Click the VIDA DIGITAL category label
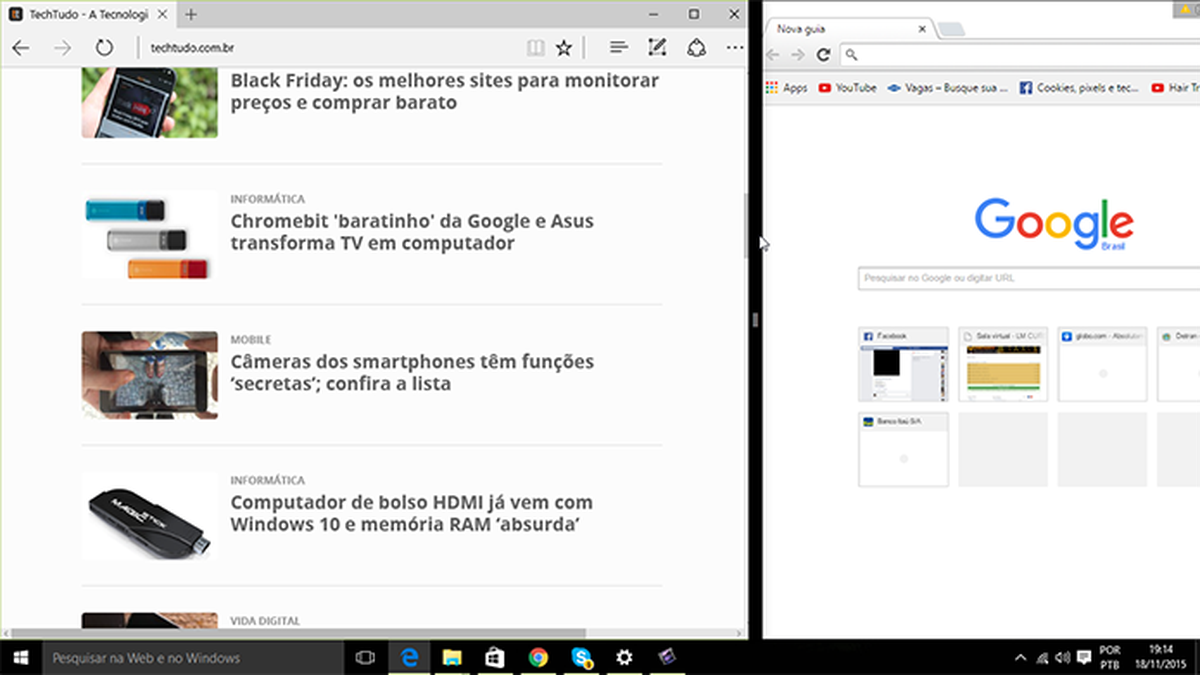Viewport: 1200px width, 675px height. pos(264,621)
